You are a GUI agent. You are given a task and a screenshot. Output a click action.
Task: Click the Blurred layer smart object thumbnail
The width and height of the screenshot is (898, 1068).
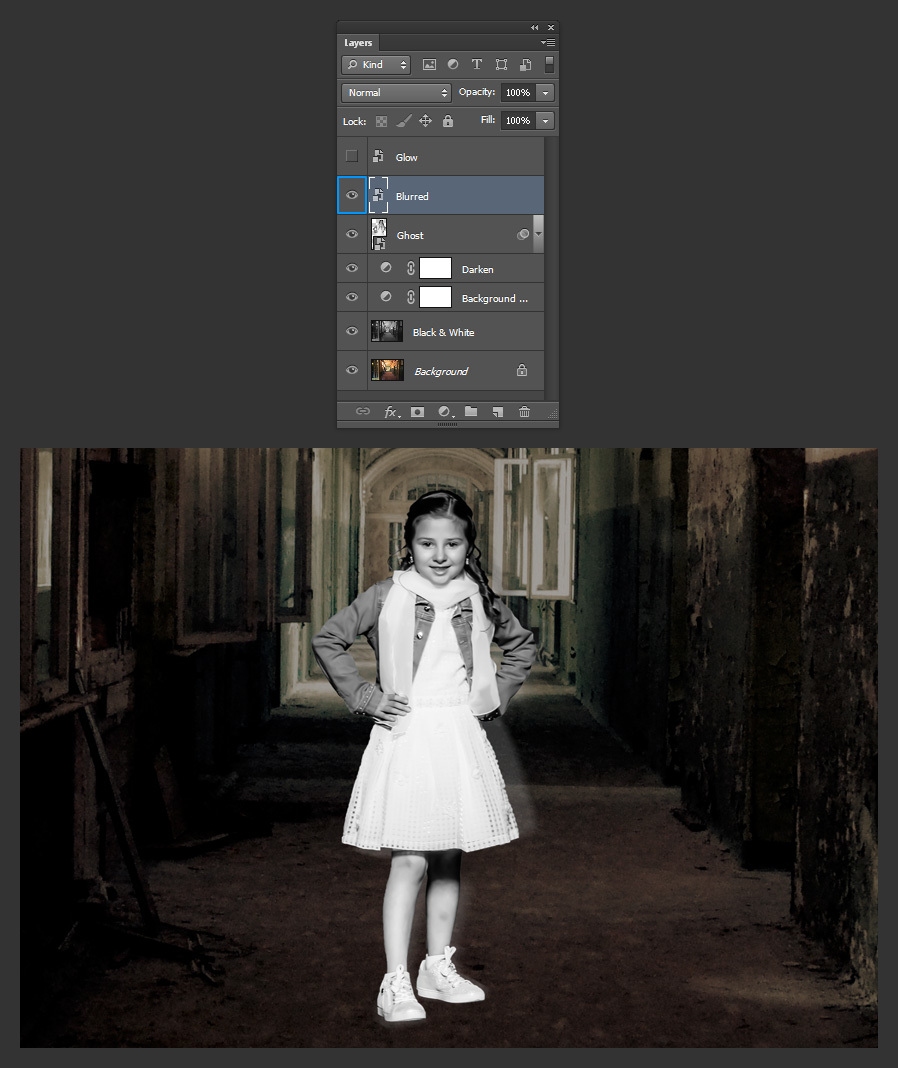coord(379,195)
